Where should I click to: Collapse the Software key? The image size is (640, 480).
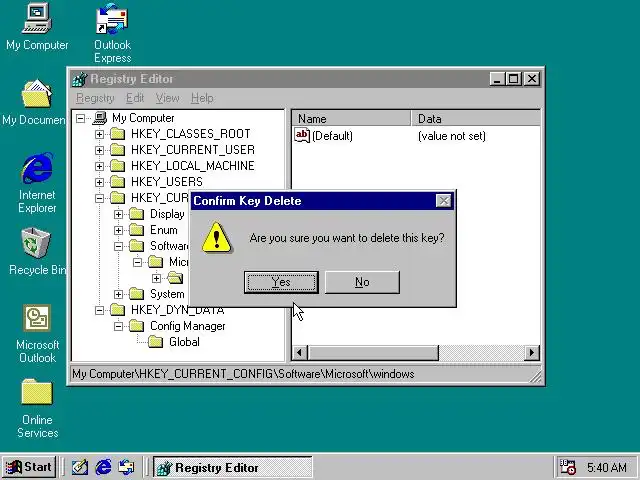[x=118, y=246]
